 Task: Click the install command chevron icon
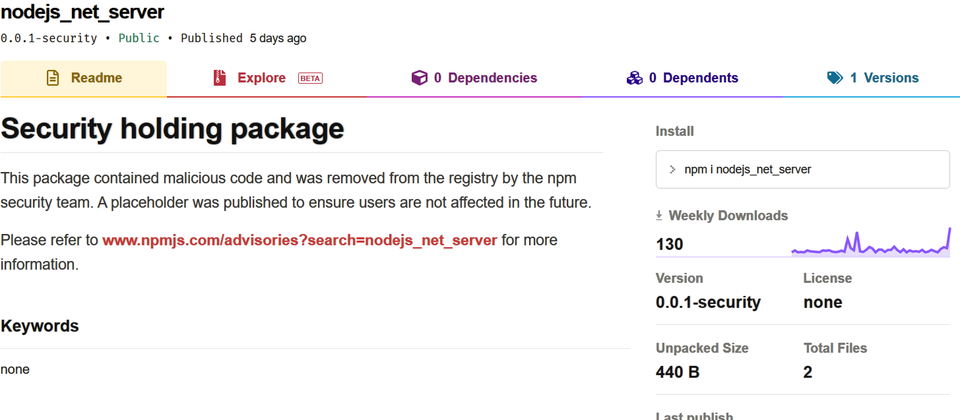pyautogui.click(x=672, y=170)
